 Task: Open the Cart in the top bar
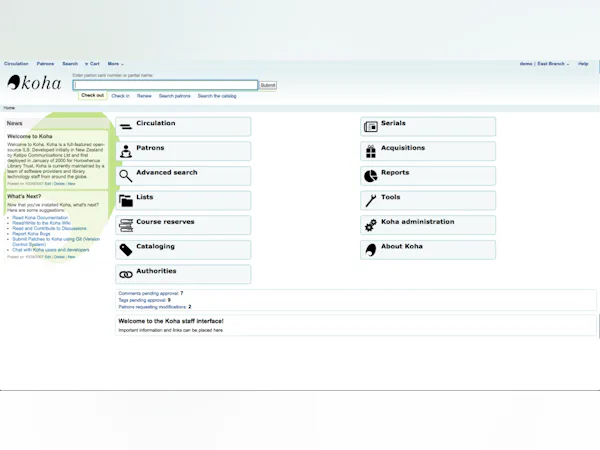92,64
